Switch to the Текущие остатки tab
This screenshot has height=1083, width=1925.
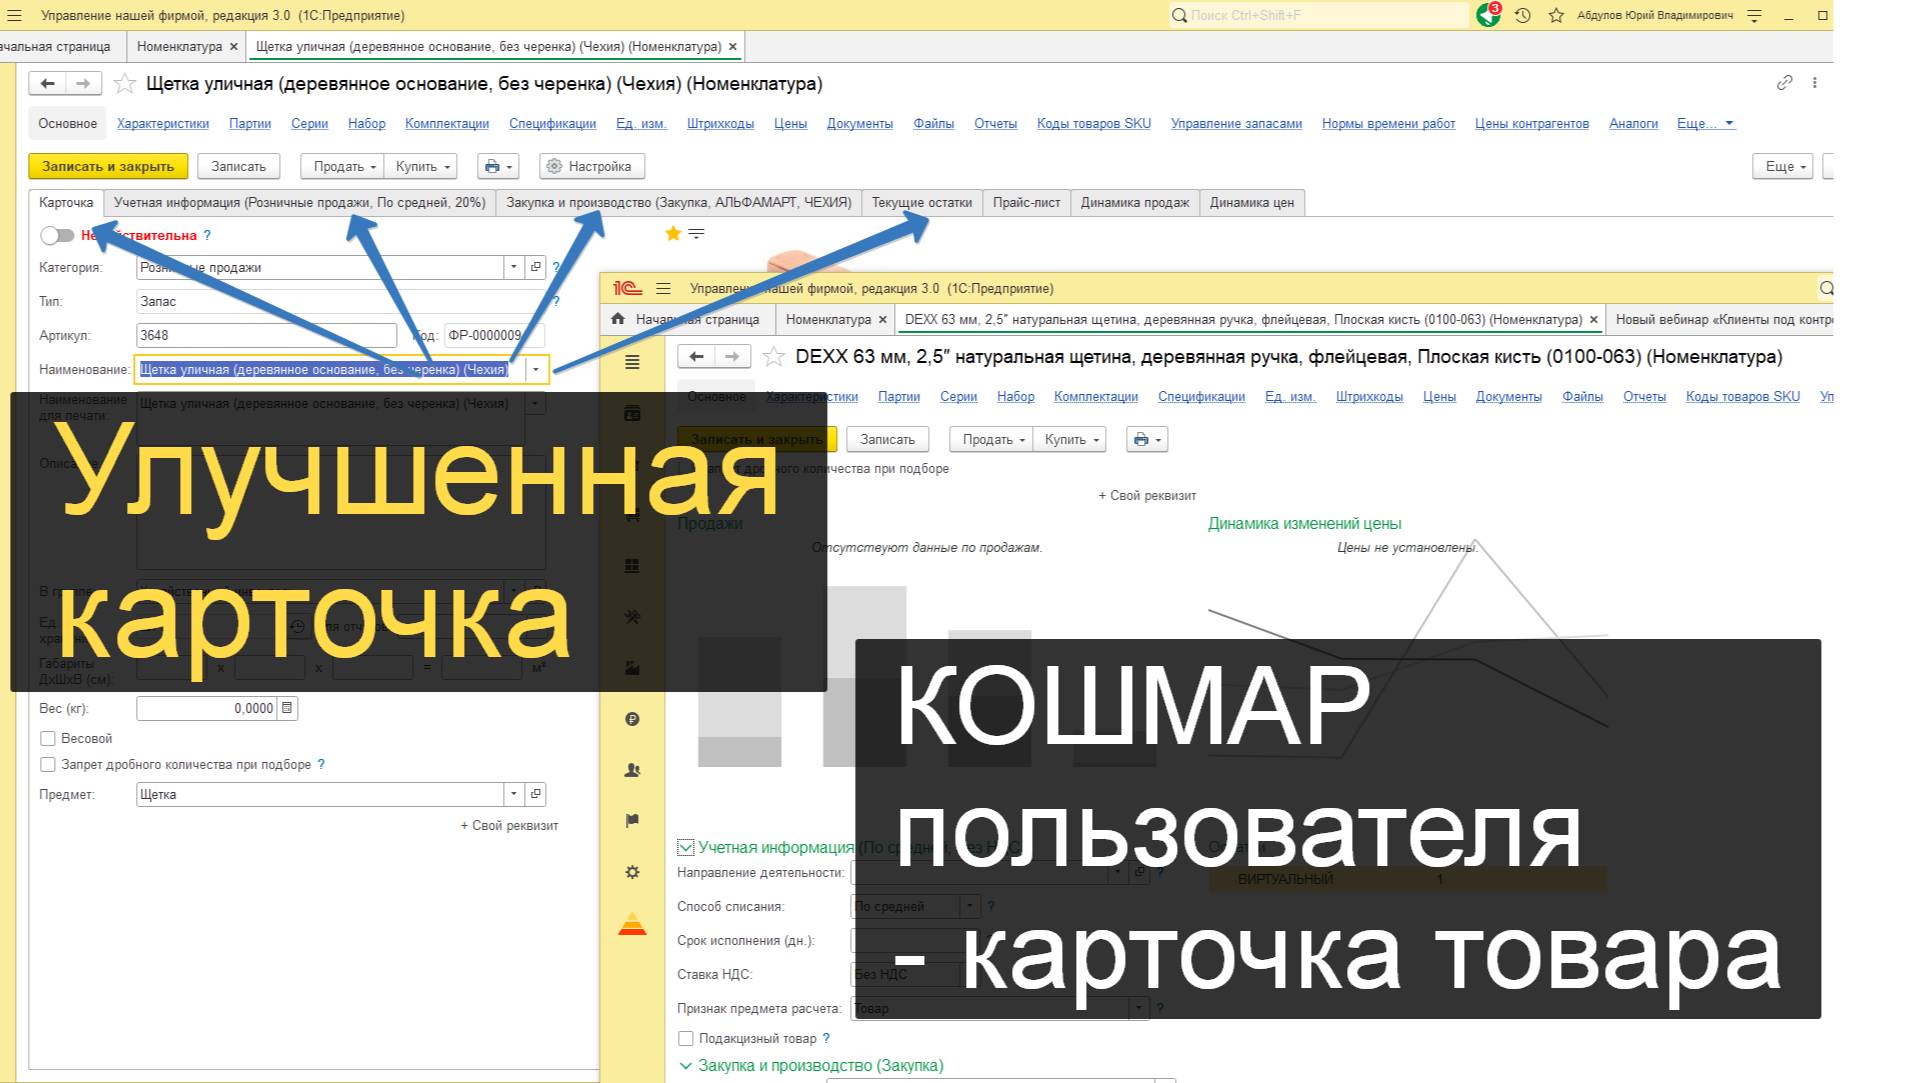click(921, 202)
